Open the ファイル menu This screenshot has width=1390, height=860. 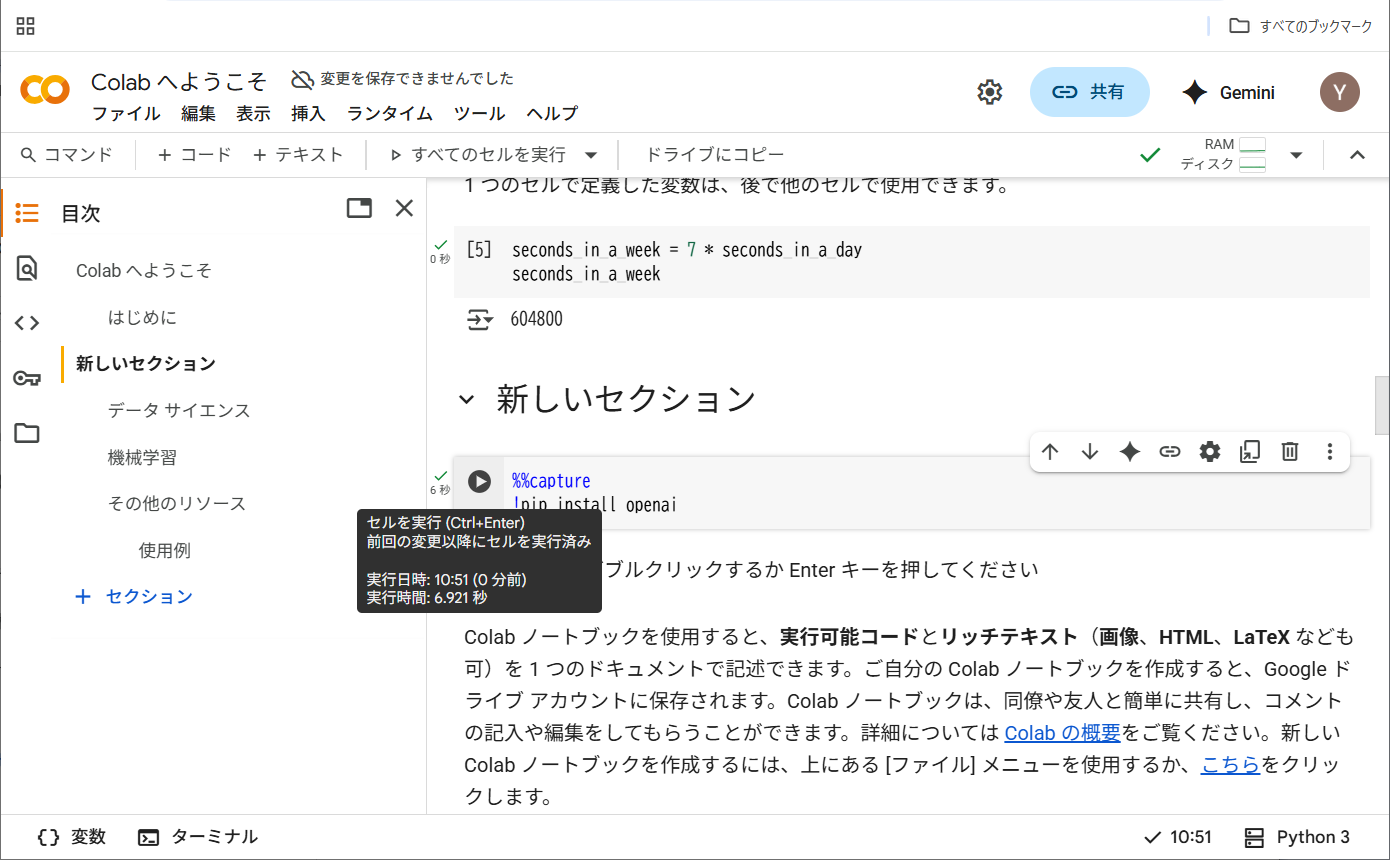coord(126,113)
